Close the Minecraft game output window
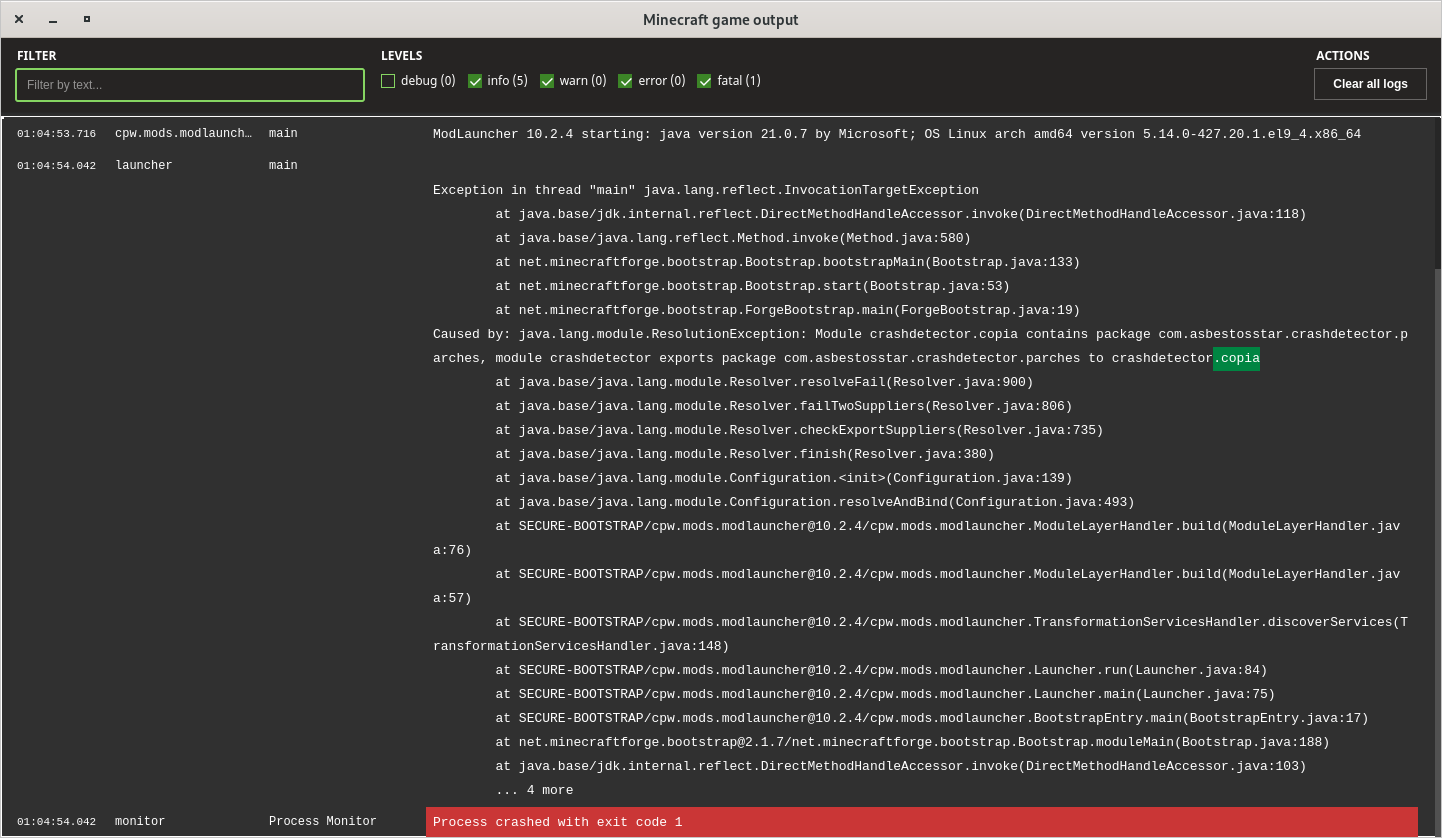The width and height of the screenshot is (1442, 838). [x=19, y=19]
